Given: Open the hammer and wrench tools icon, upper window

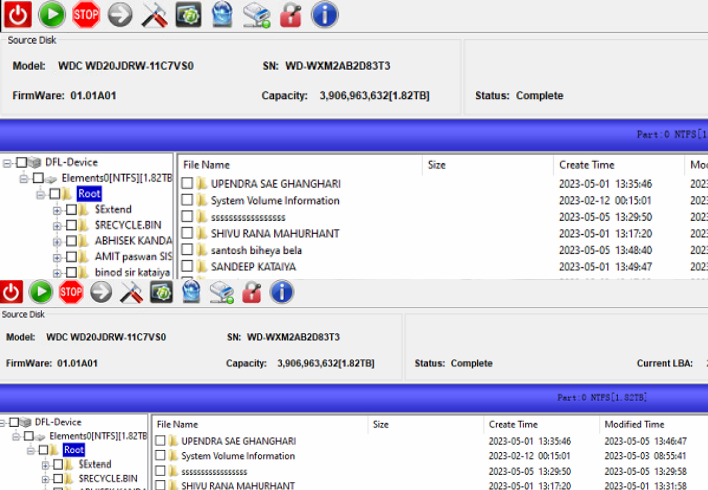Looking at the screenshot, I should point(154,15).
